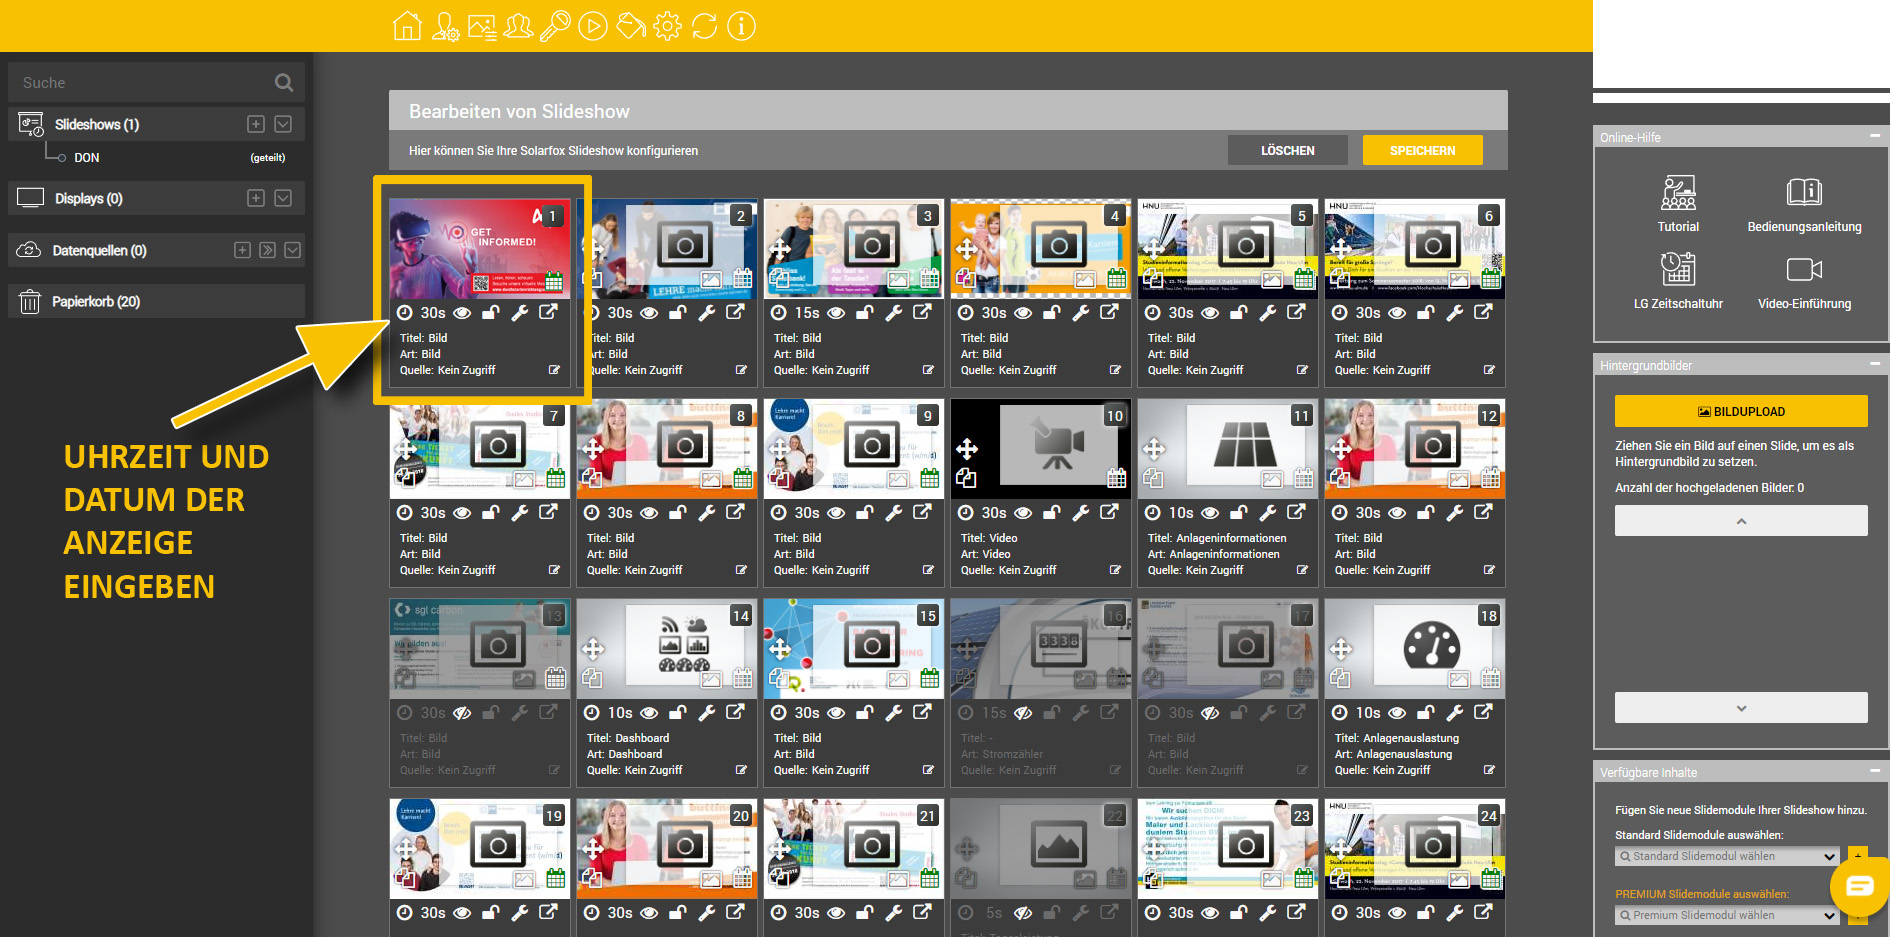The image size is (1890, 937).
Task: Click the refresh arrows icon in top toolbar
Action: tap(704, 26)
